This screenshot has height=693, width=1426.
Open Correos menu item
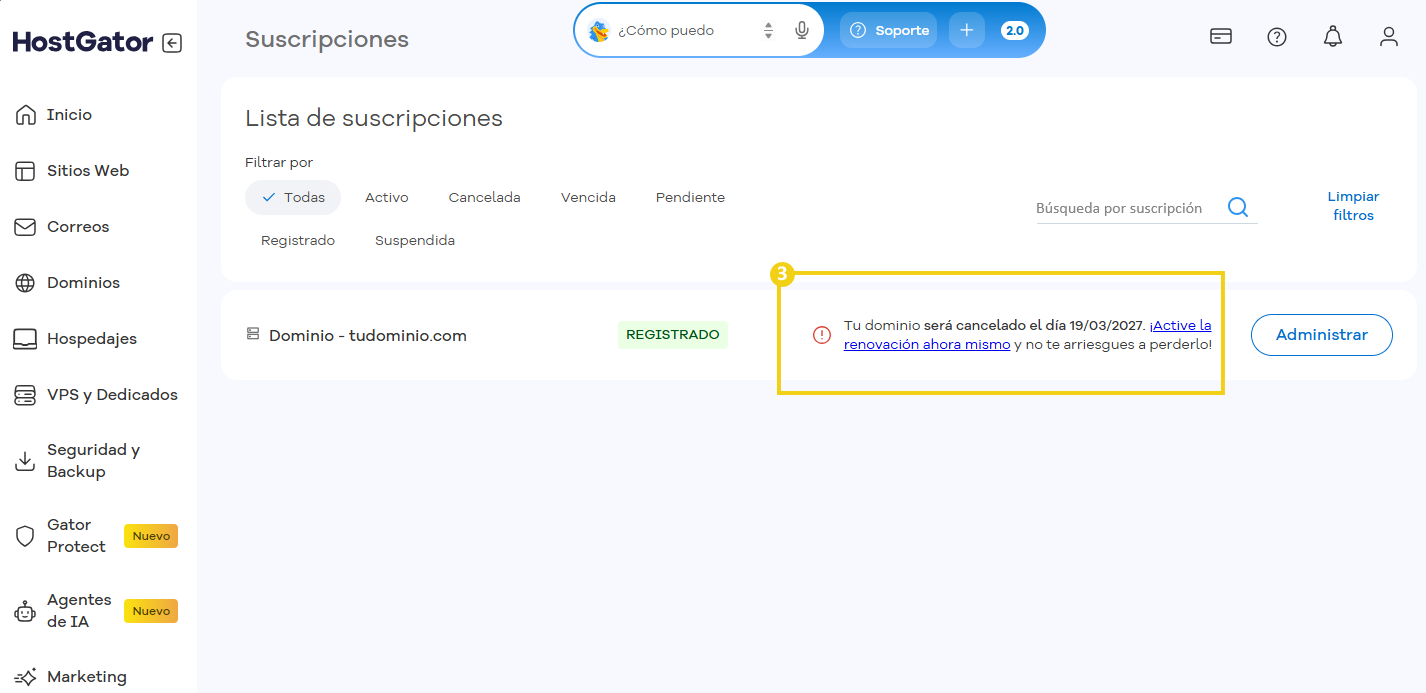[x=78, y=227]
